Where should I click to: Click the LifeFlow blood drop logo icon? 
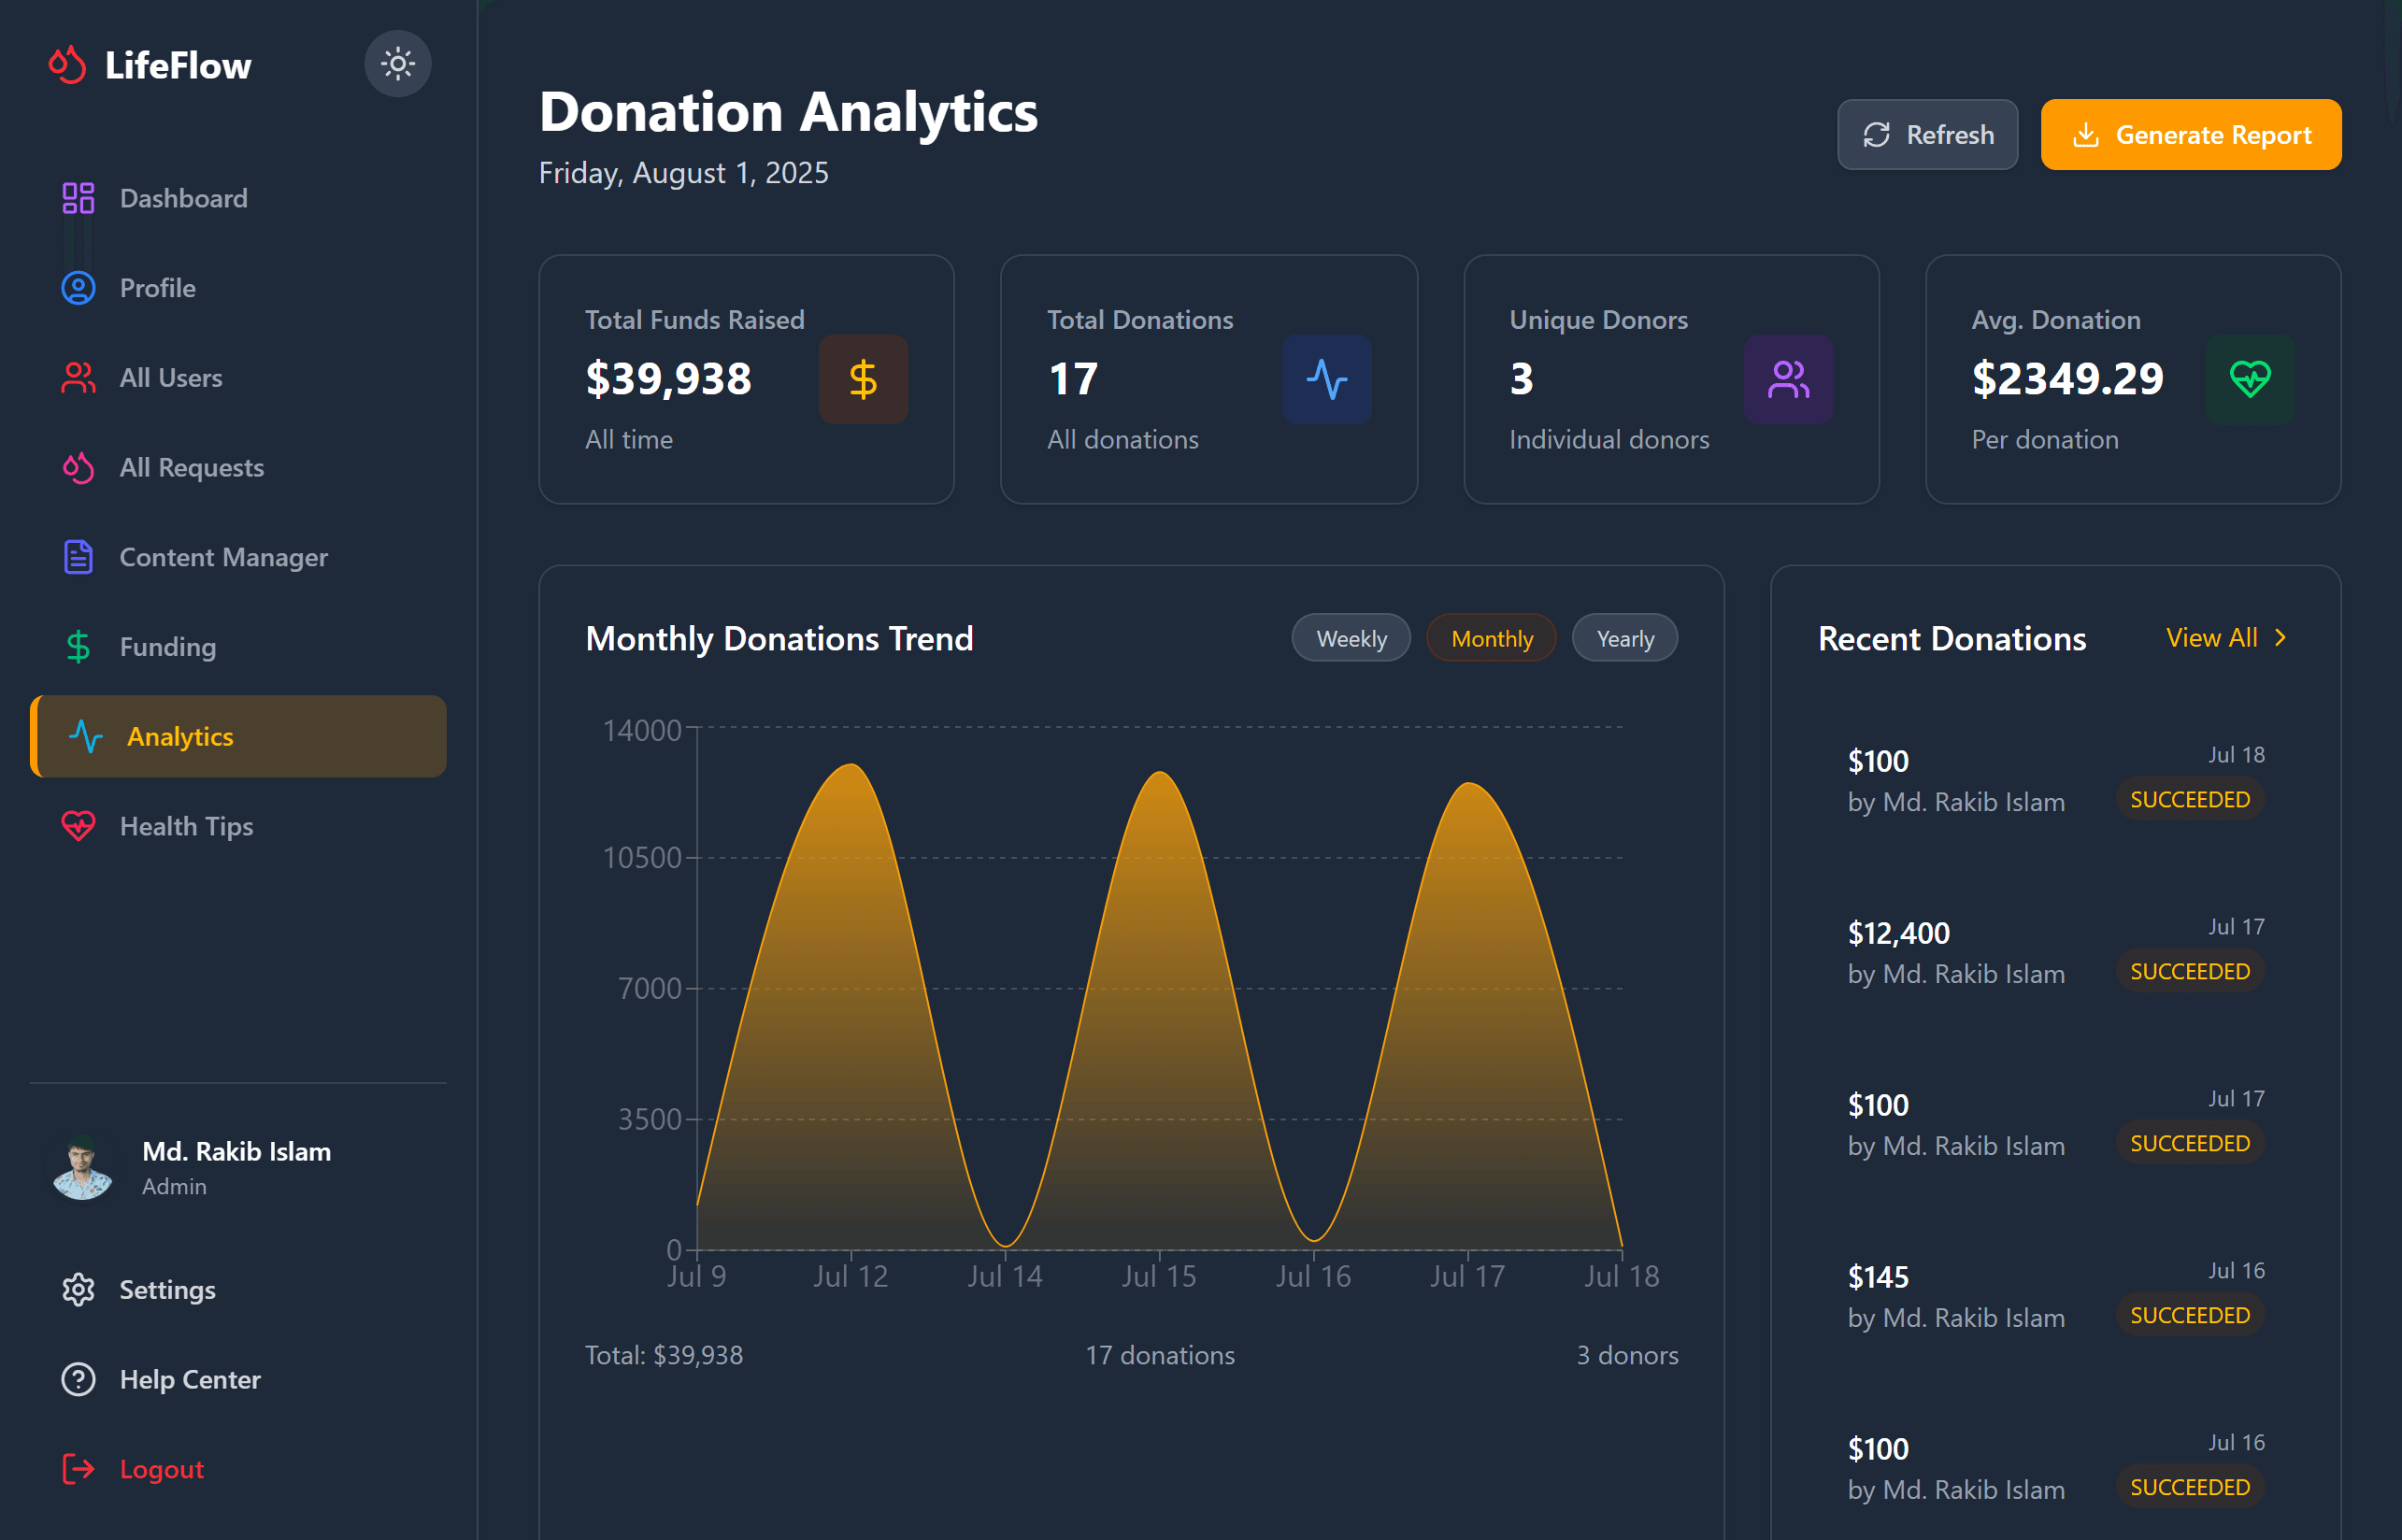67,65
